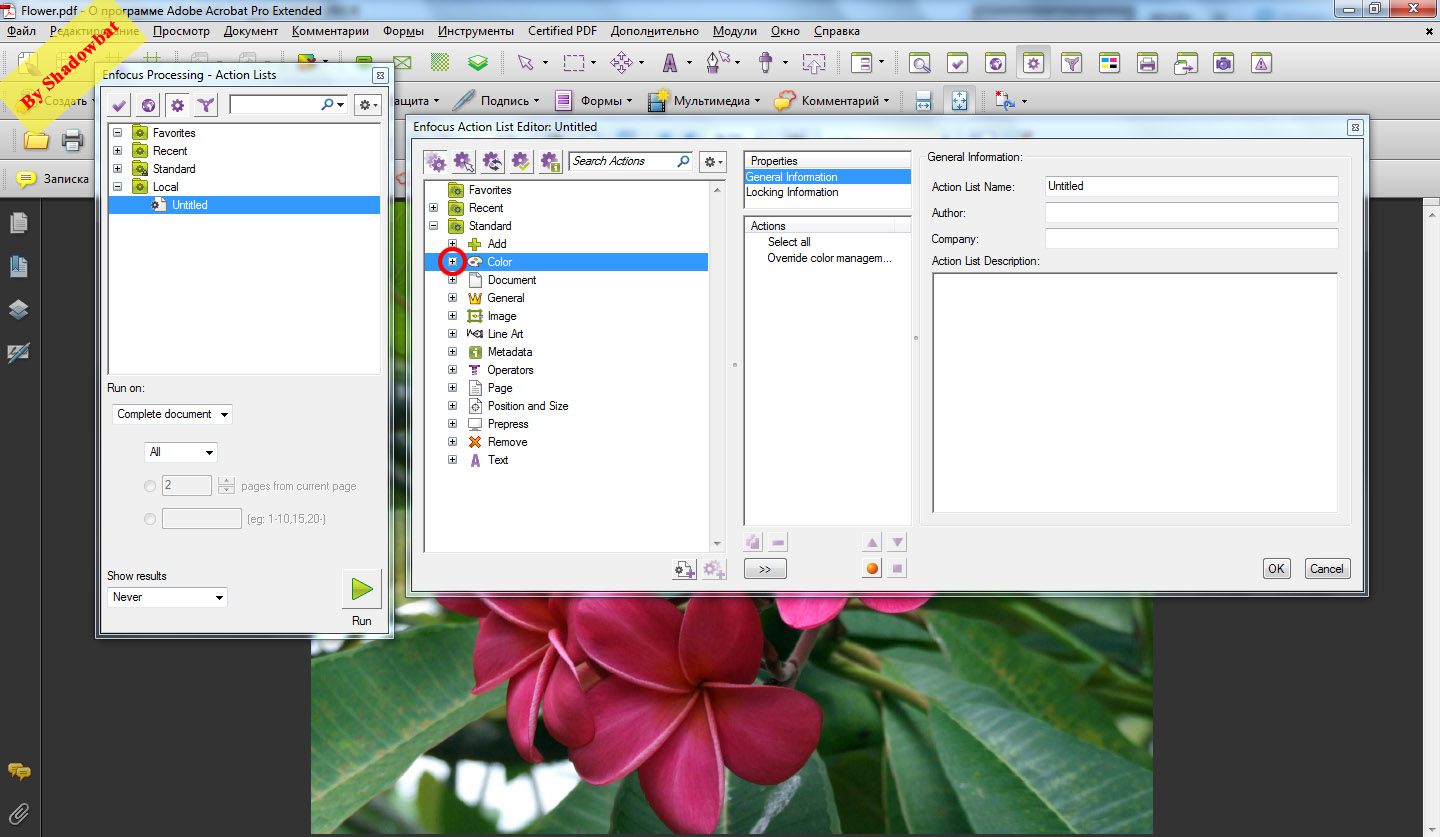
Task: Click the gear with refresh arrows icon in editor
Action: 492,161
